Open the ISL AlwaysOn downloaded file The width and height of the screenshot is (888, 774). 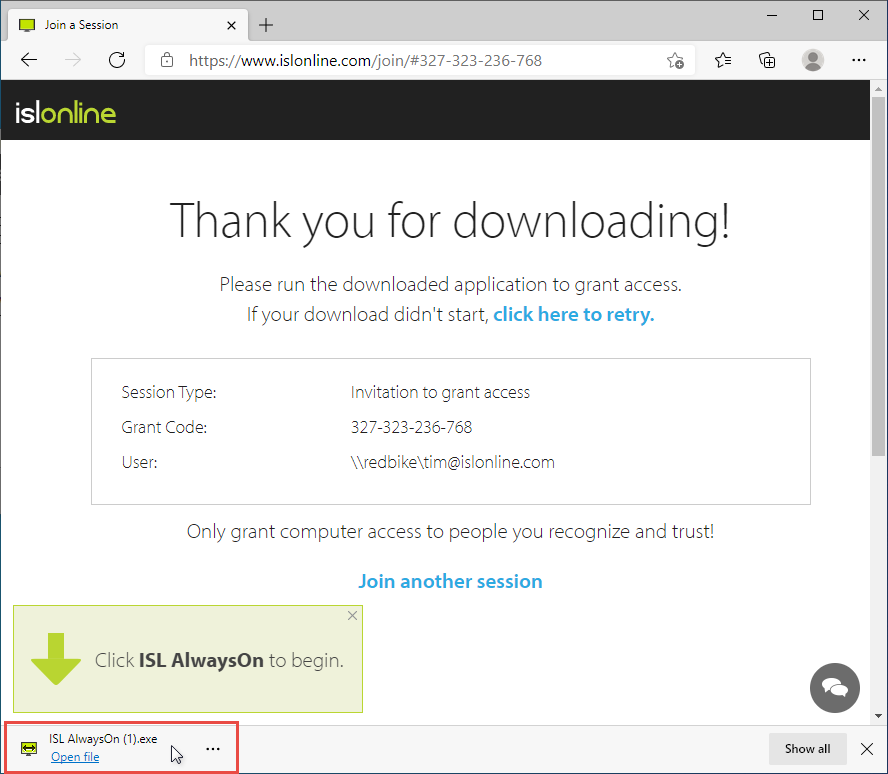tap(75, 756)
